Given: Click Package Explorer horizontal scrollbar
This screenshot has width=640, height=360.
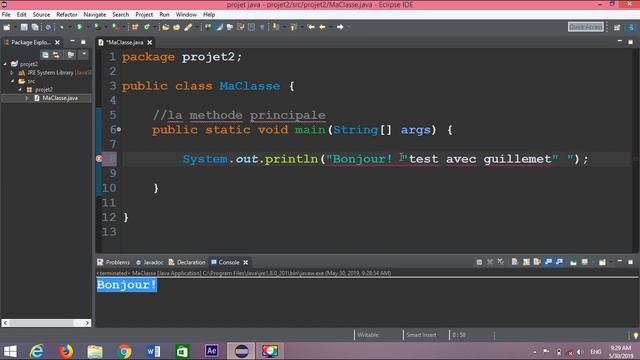Looking at the screenshot, I should 46,323.
